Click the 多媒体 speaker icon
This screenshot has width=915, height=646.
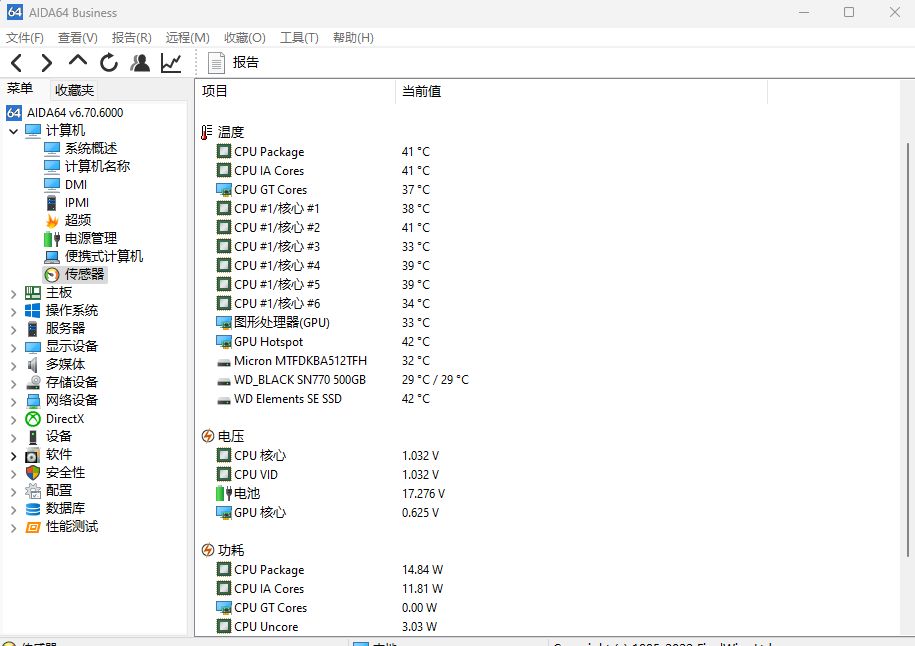[x=33, y=365]
